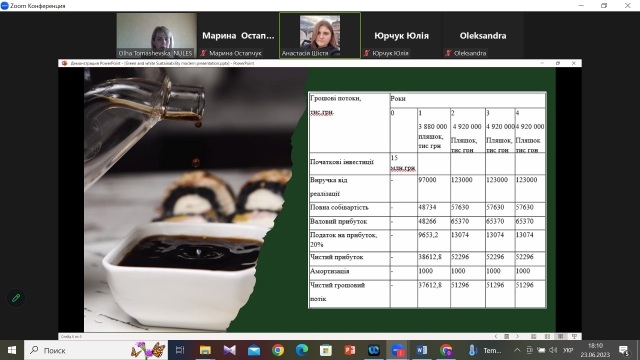Show hidden system tray icons

517,350
